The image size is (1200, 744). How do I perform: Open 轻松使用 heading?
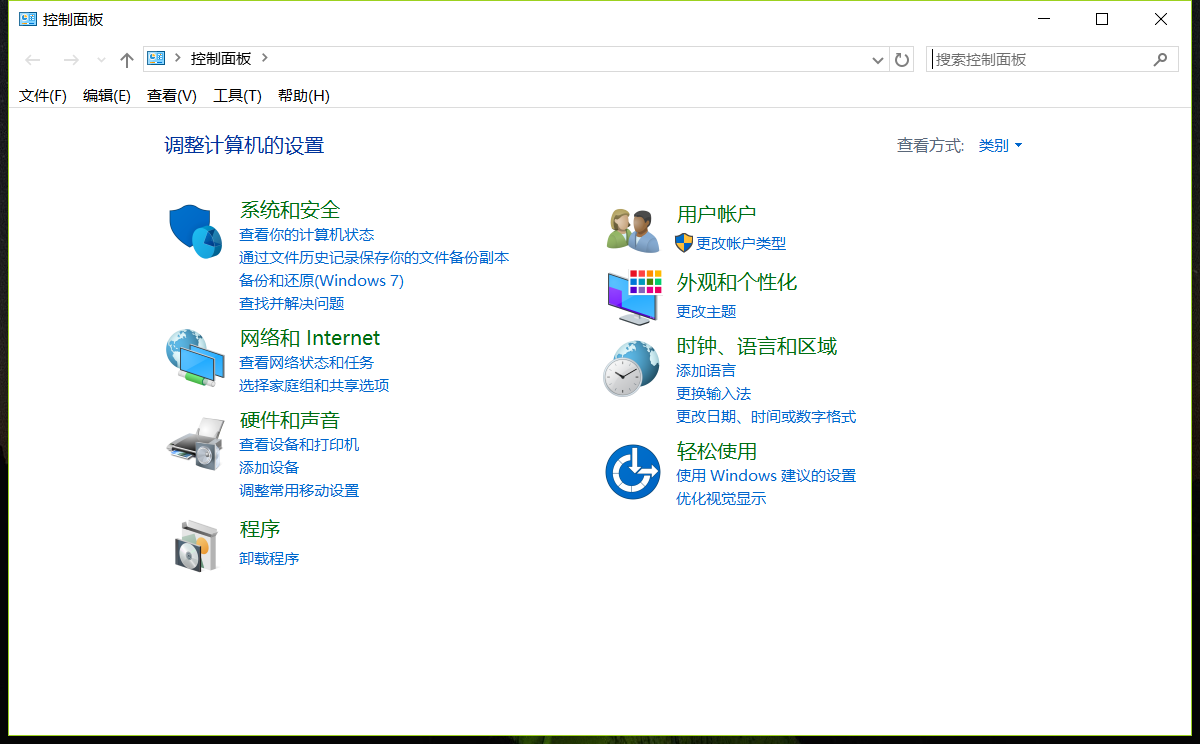click(x=717, y=452)
